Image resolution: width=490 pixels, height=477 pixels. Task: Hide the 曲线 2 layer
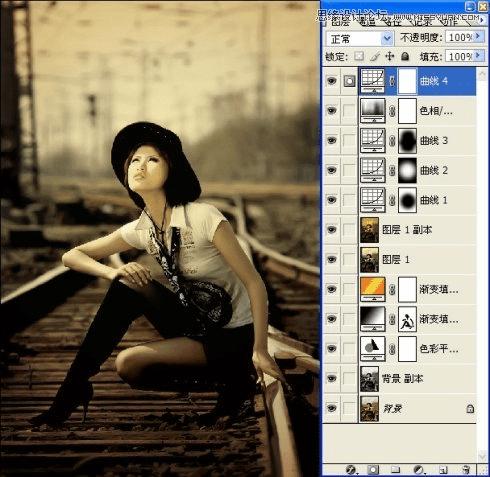point(331,170)
